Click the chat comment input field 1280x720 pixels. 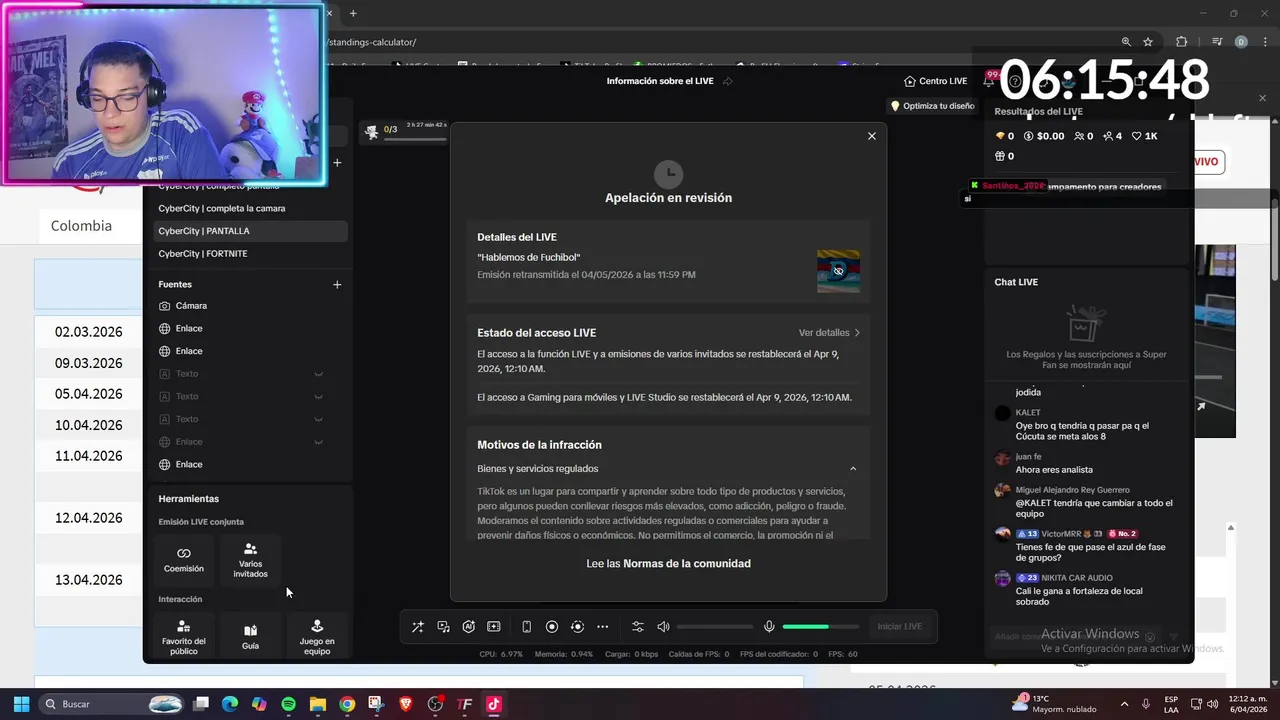[1066, 637]
